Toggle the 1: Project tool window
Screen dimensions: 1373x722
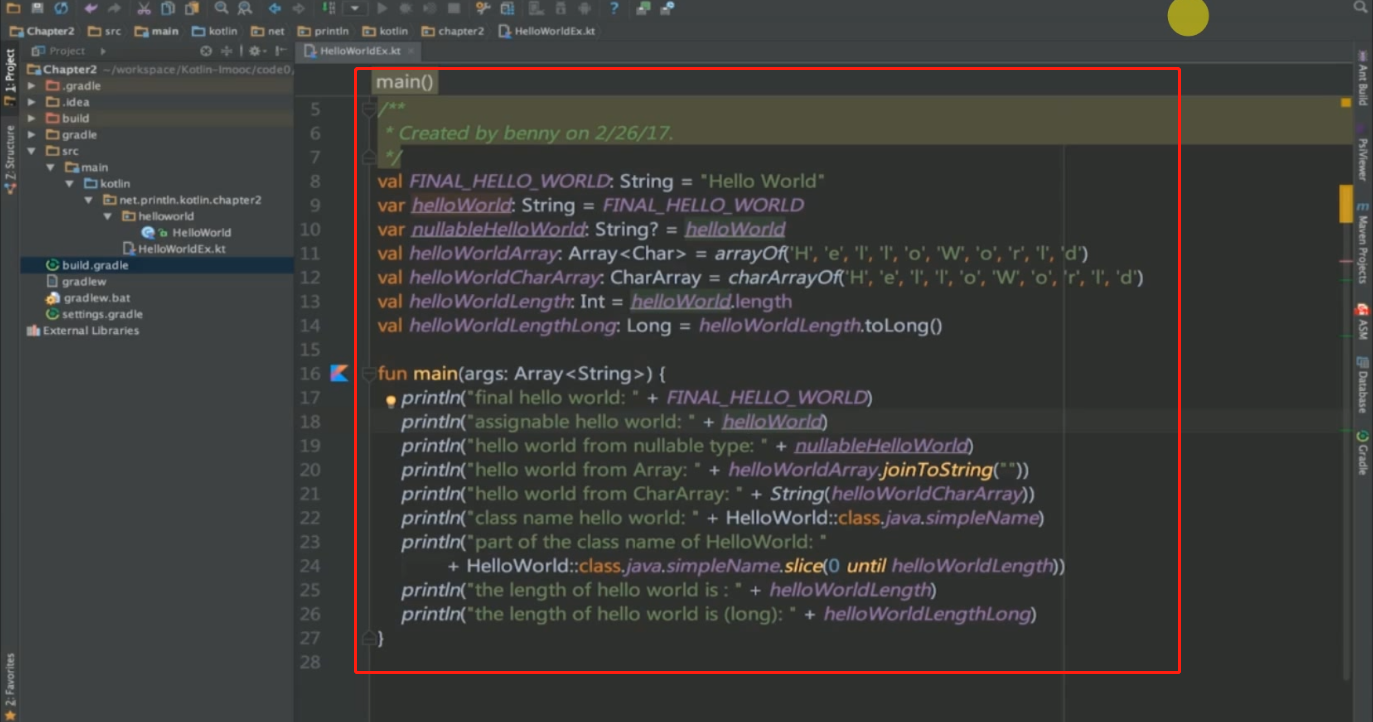10,78
